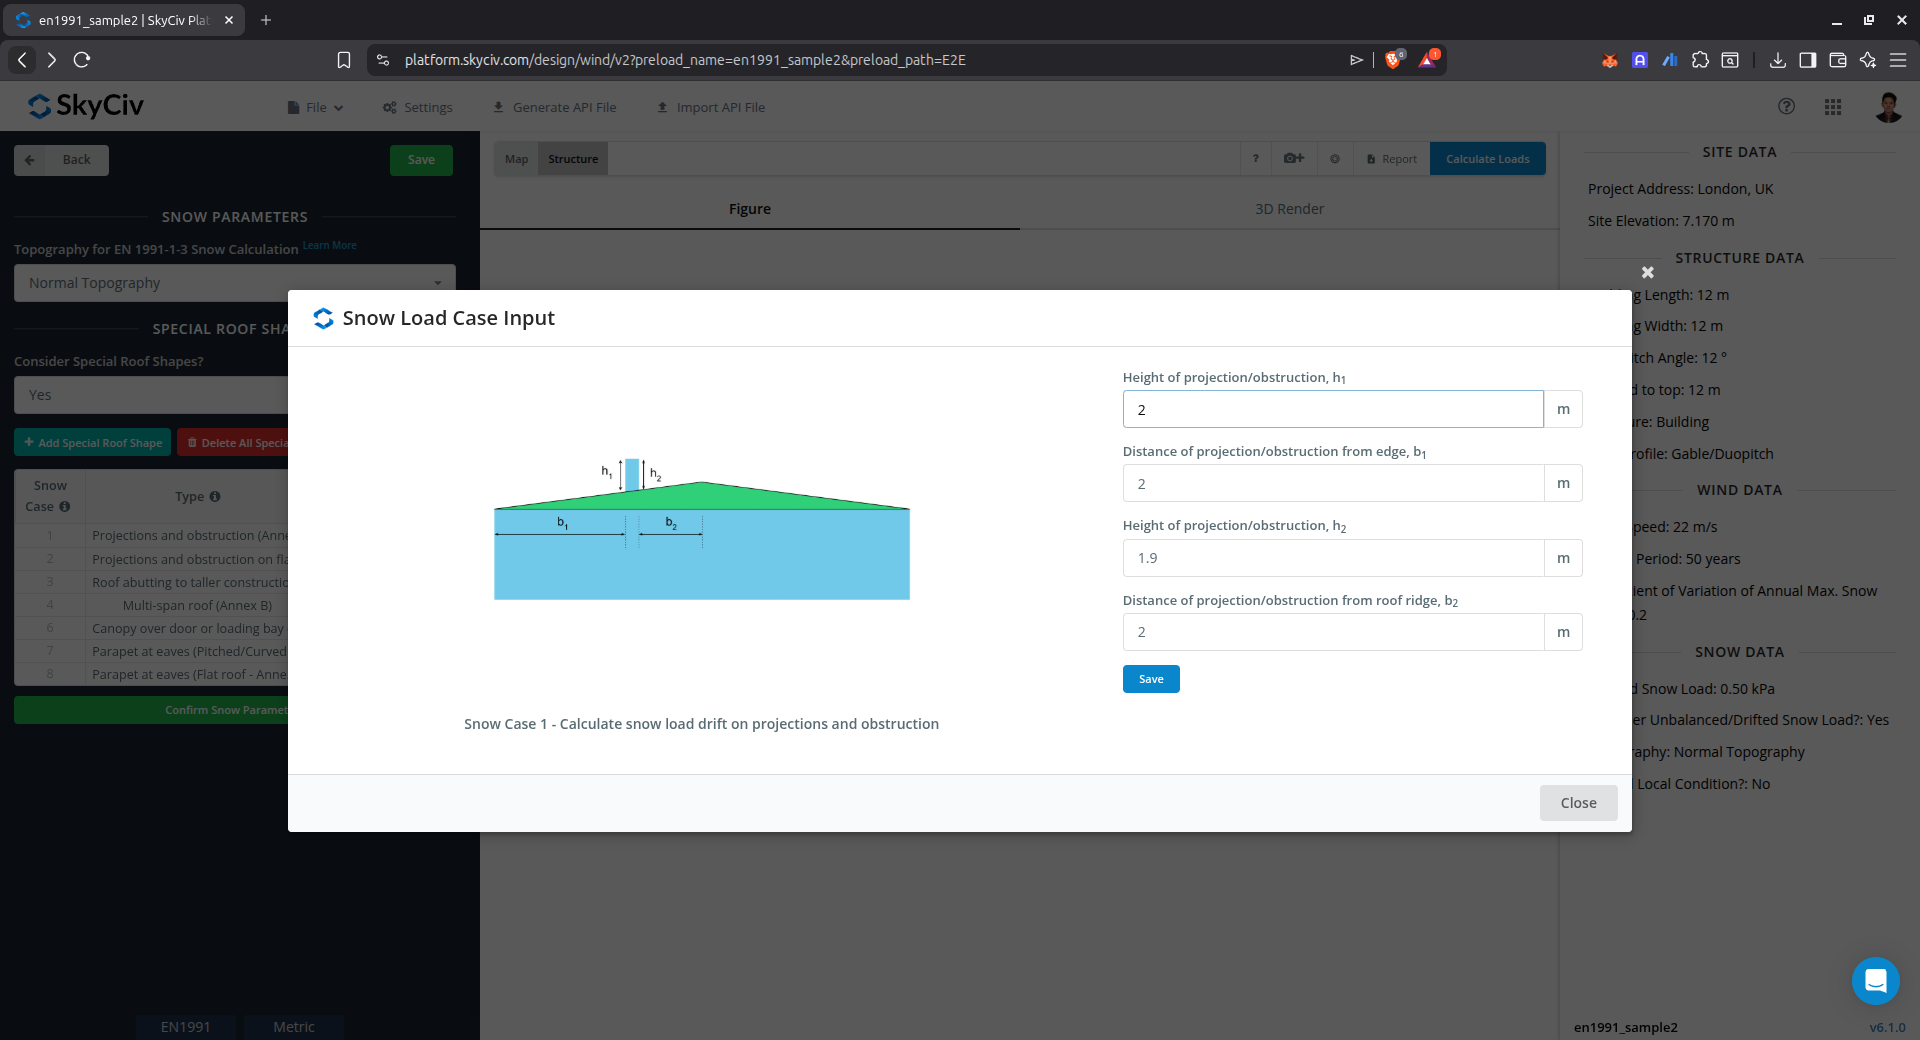Open the Settings menu item
Image resolution: width=1920 pixels, height=1040 pixels.
click(x=418, y=108)
